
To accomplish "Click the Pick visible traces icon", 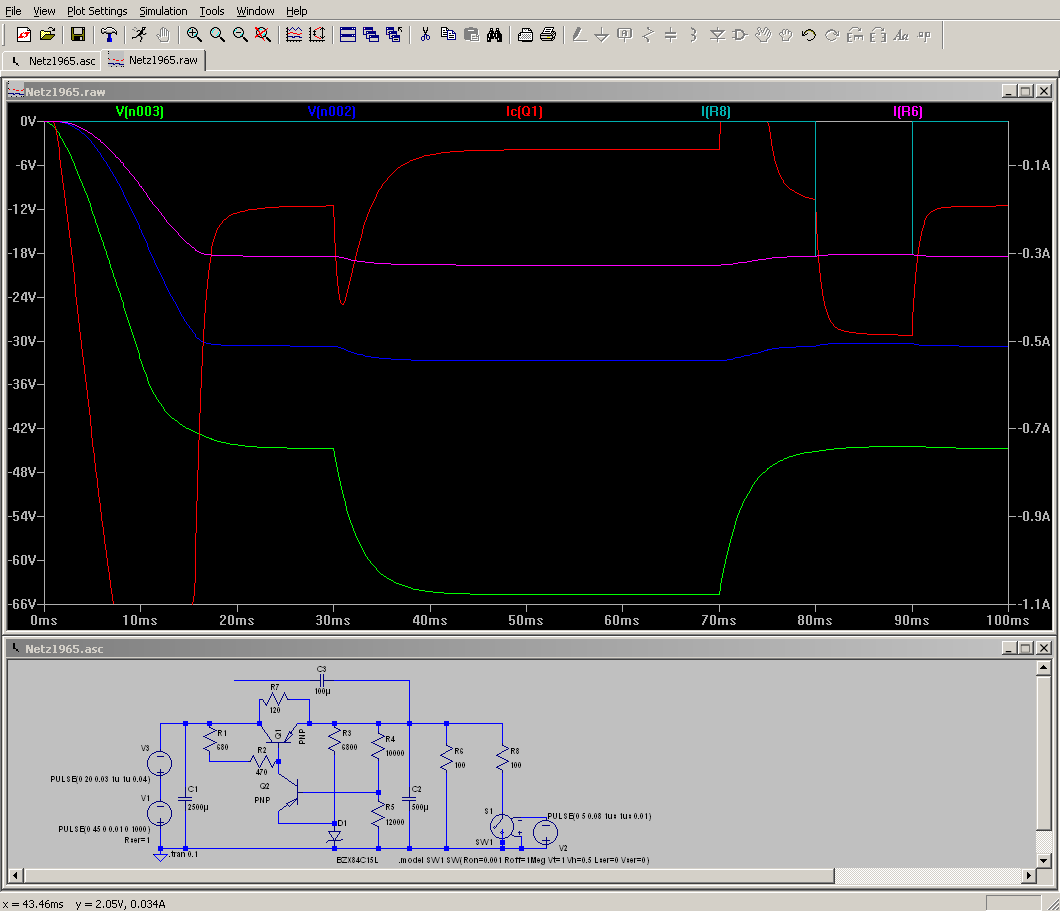I will pyautogui.click(x=317, y=34).
